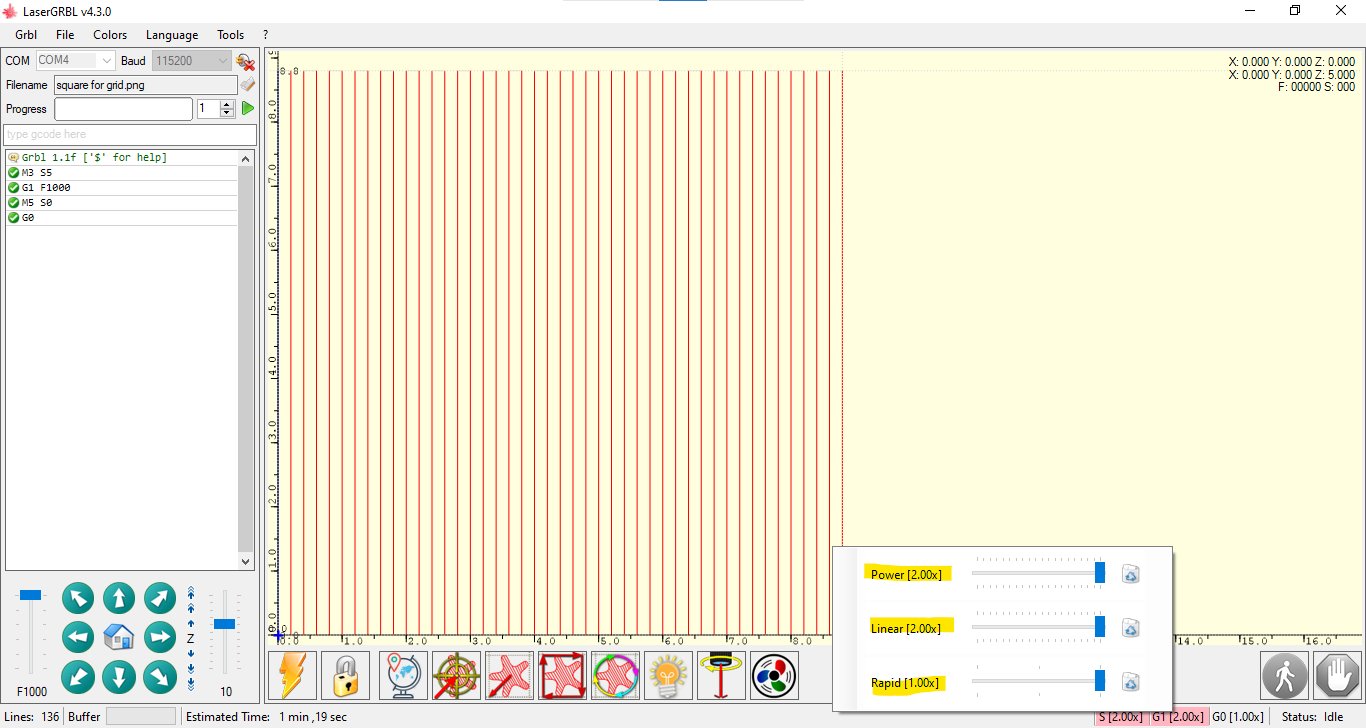Image resolution: width=1366 pixels, height=728 pixels.
Task: Click the F1000 jog speed slider handle
Action: tap(31, 595)
